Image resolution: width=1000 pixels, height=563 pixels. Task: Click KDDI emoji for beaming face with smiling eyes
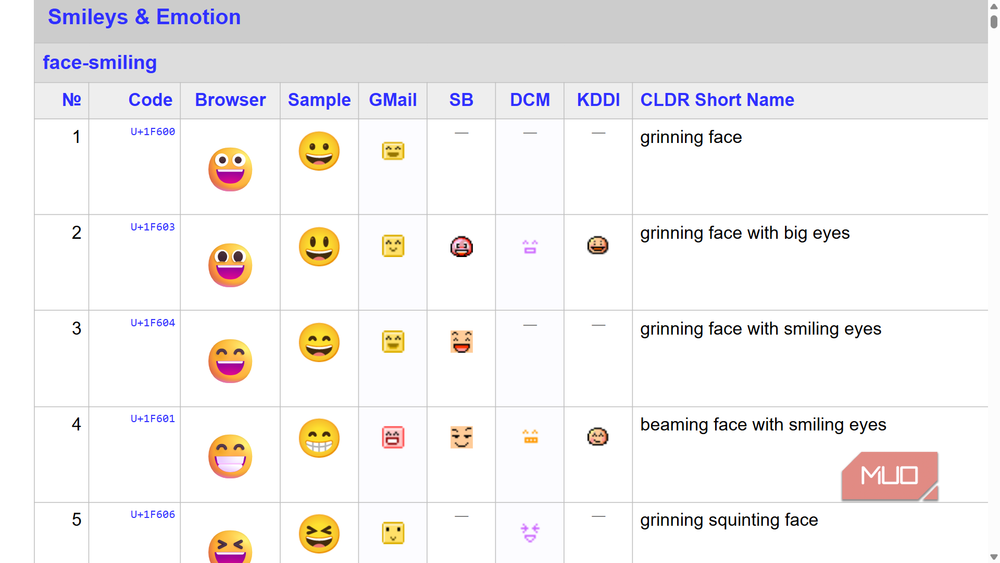598,437
